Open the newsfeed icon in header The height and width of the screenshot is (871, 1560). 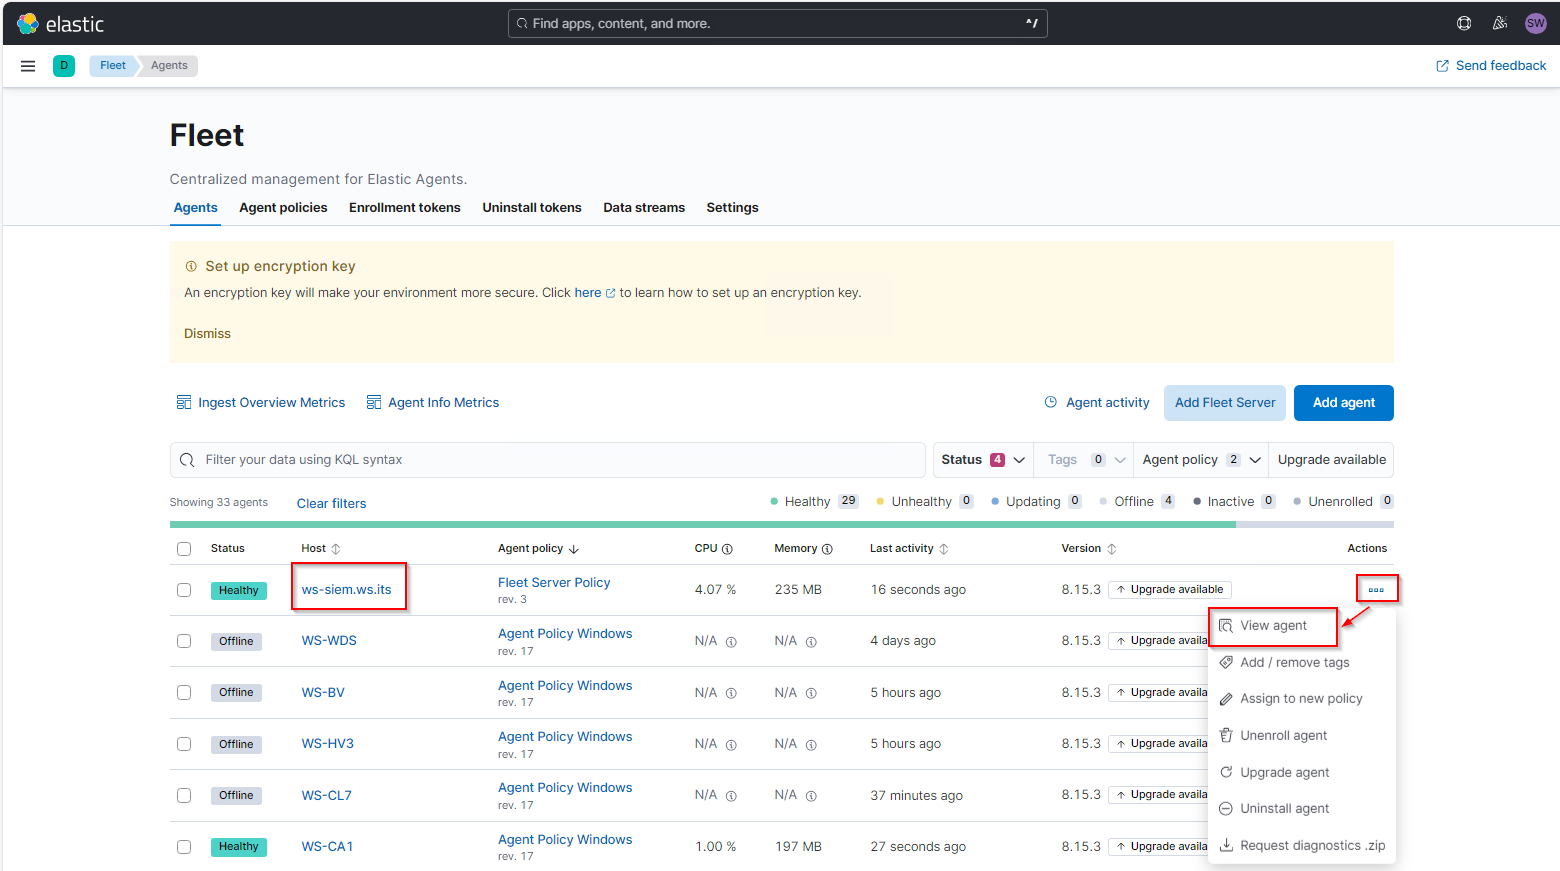pyautogui.click(x=1500, y=23)
